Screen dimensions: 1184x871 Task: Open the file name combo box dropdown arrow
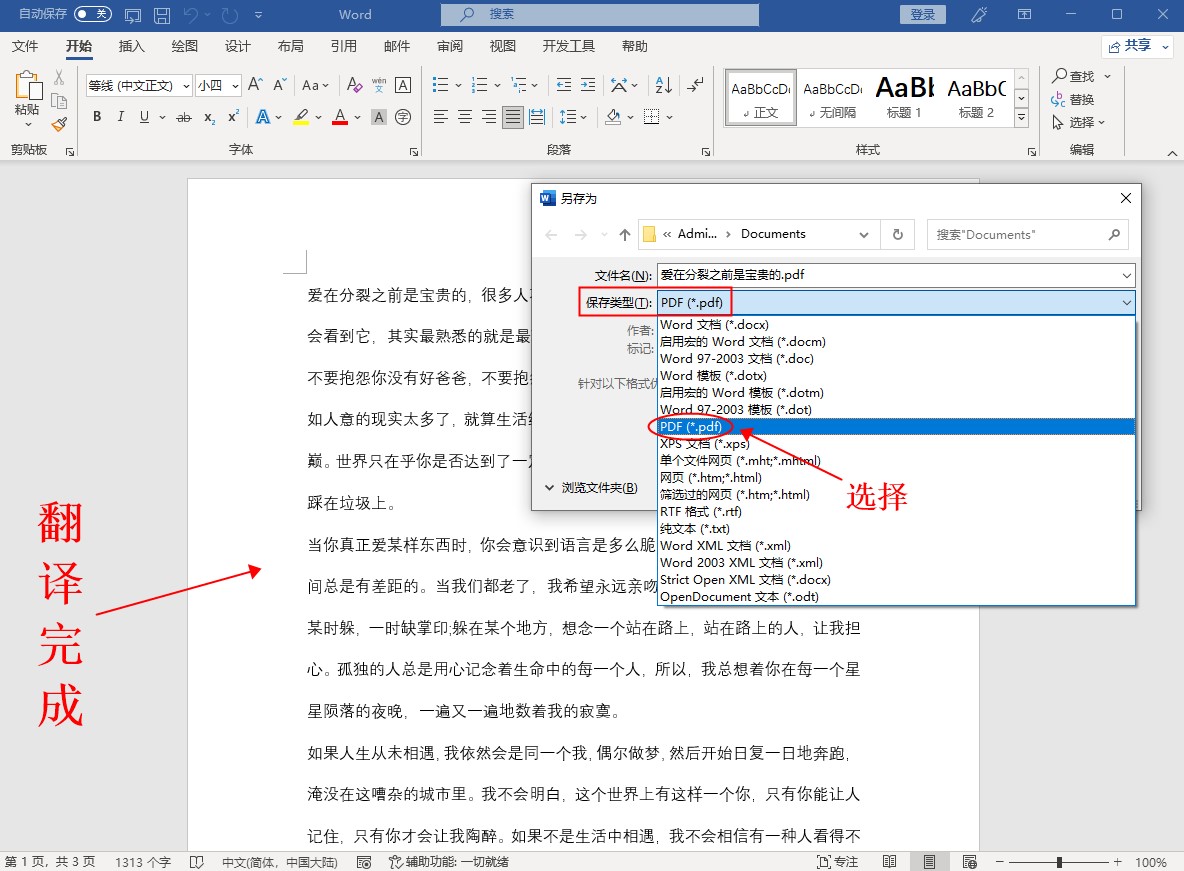(1126, 276)
